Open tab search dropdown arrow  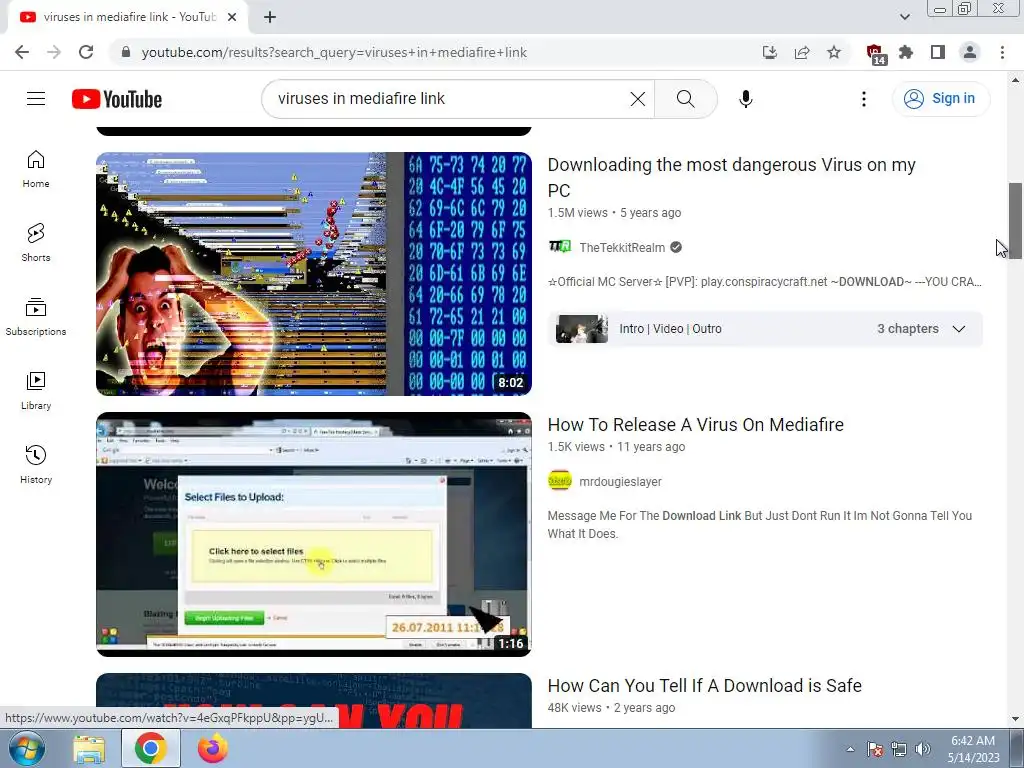click(904, 17)
